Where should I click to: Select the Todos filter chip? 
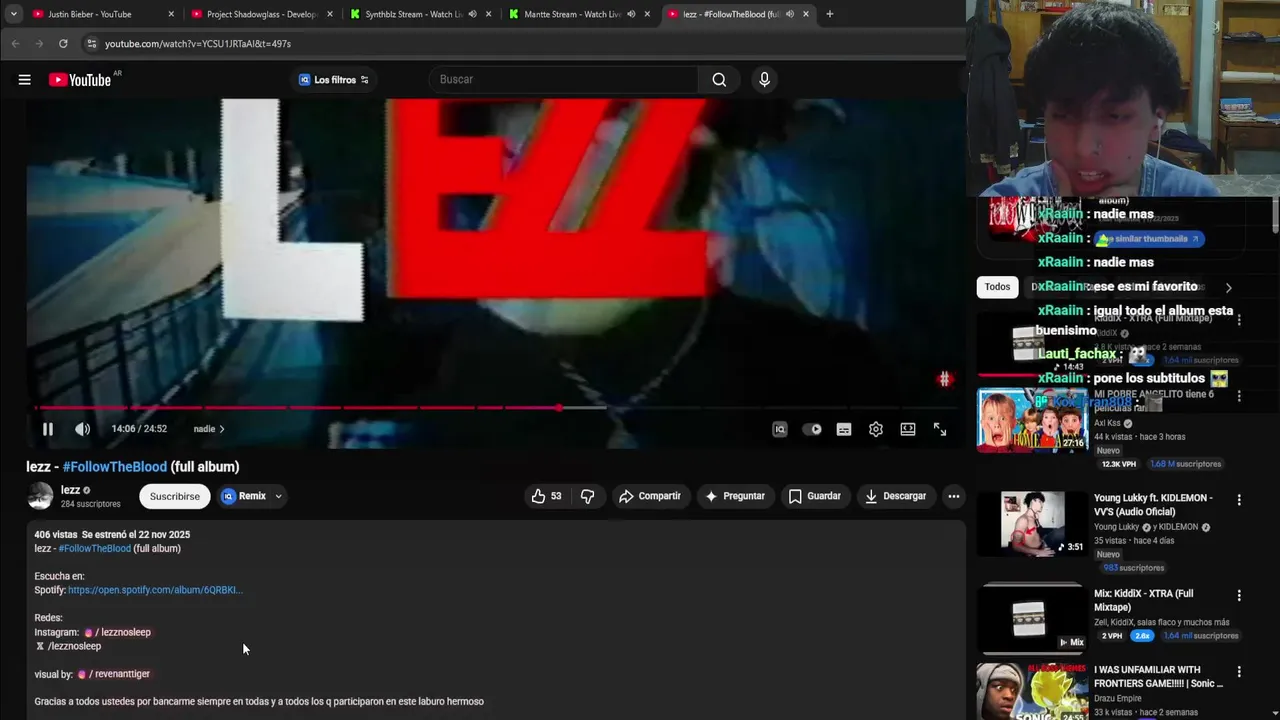(x=997, y=287)
